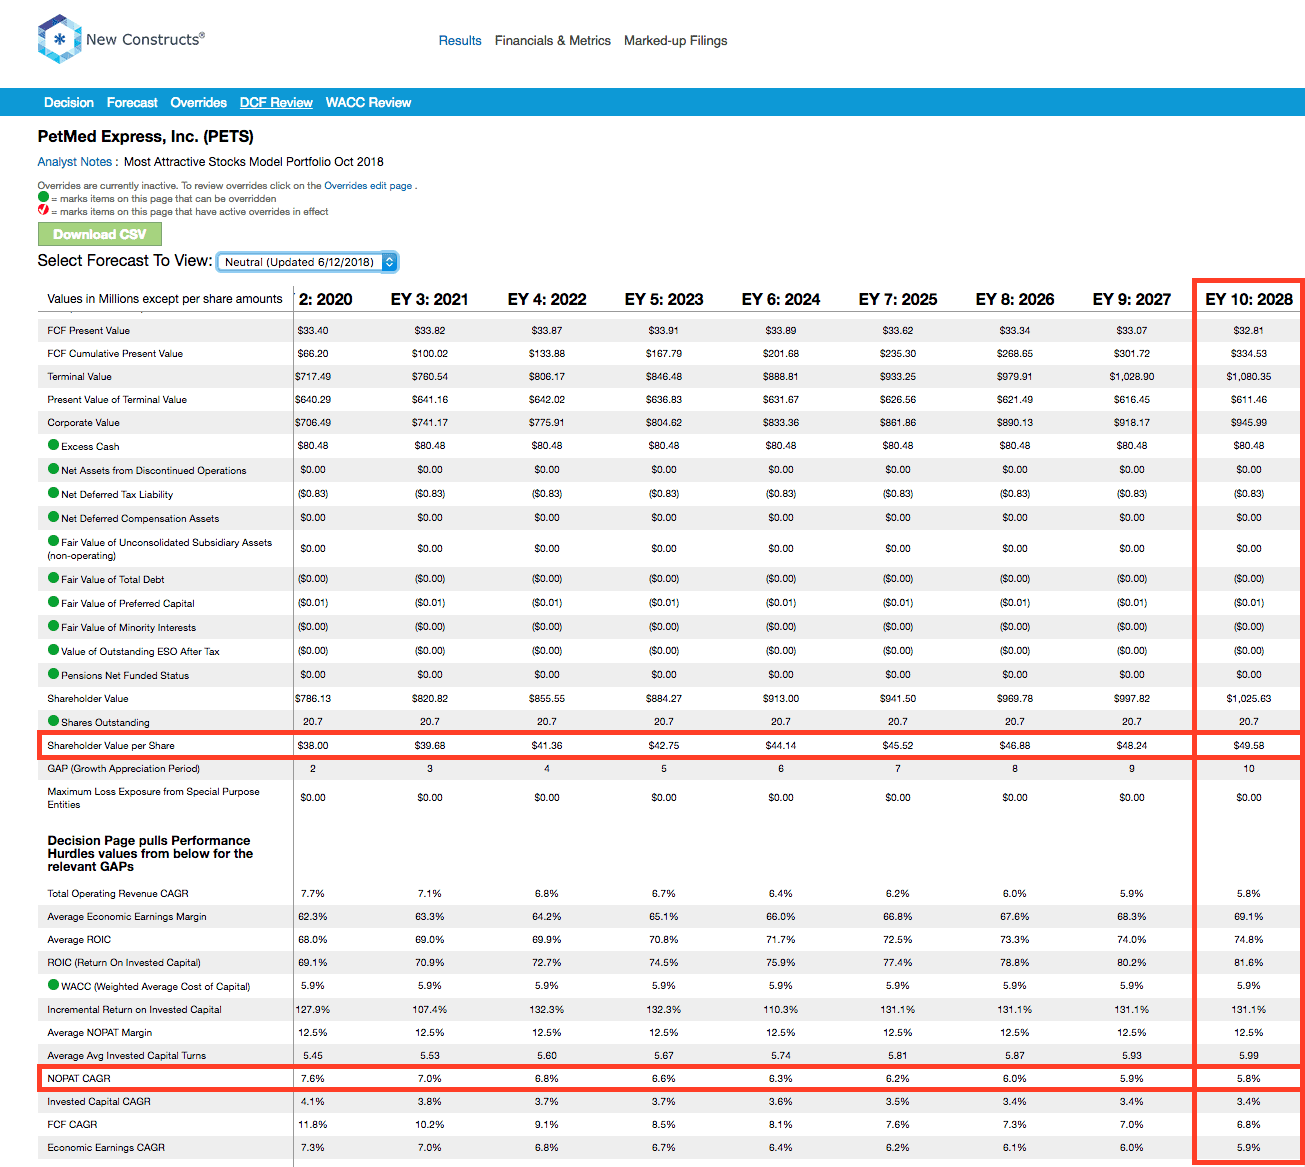This screenshot has height=1167, width=1305.
Task: Click green dot beside Net Assets from Discontinued Operations
Action: (54, 469)
